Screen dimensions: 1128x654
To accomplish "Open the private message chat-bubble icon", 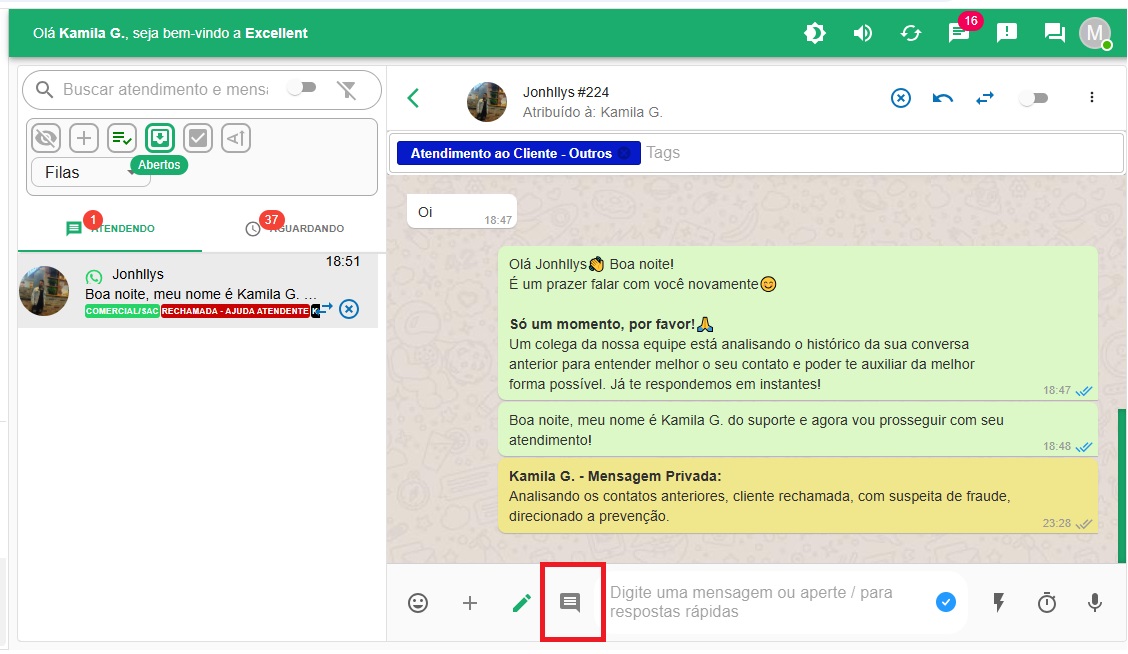I will pyautogui.click(x=570, y=603).
